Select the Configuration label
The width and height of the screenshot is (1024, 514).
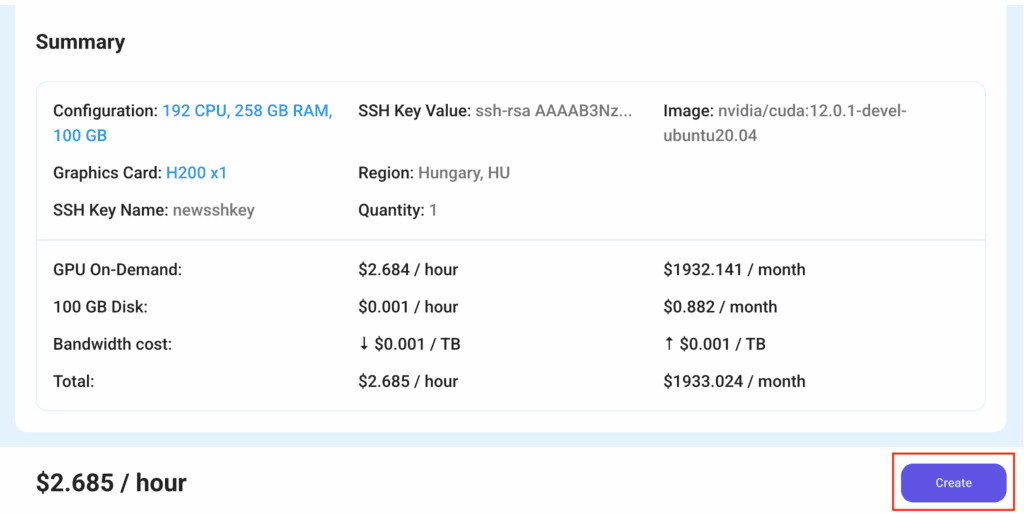106,111
